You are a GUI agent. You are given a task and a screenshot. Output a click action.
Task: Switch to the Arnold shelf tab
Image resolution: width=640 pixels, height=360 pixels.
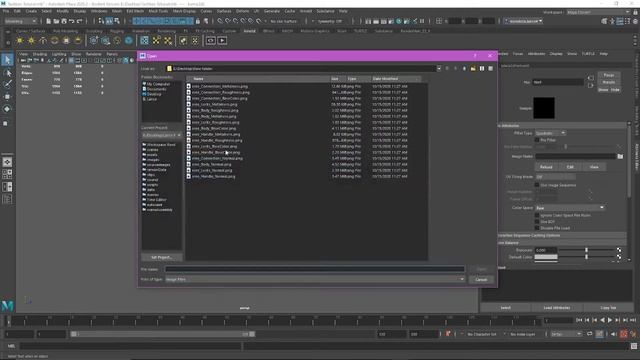click(x=249, y=31)
